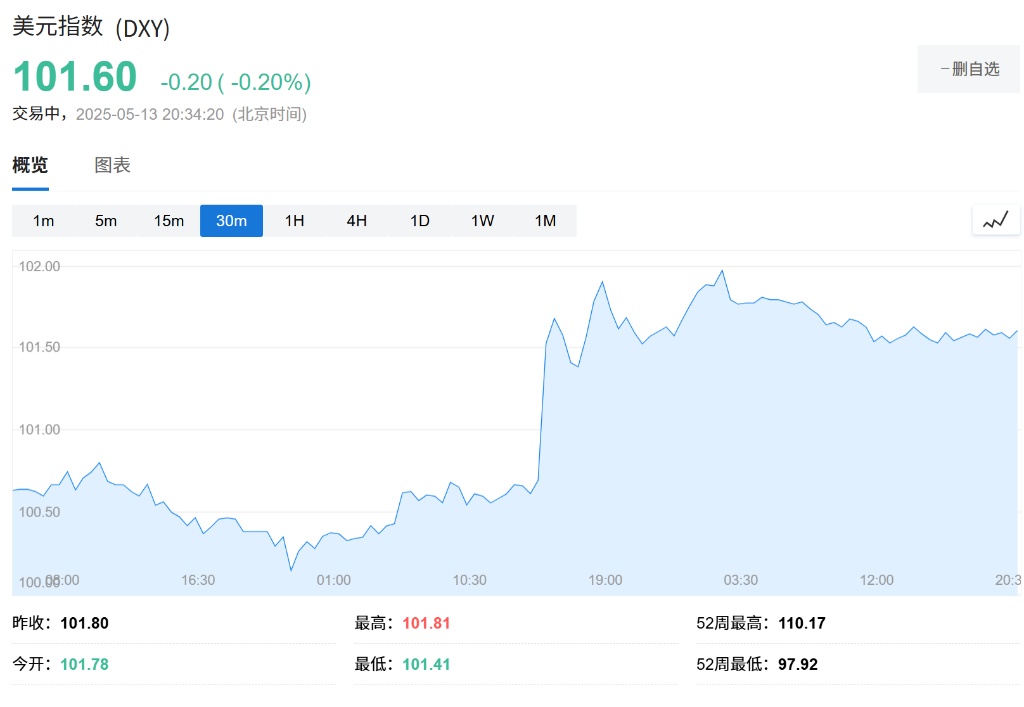Screen dimensions: 1024x707
Task: Select the 1D daily interval
Action: point(420,221)
